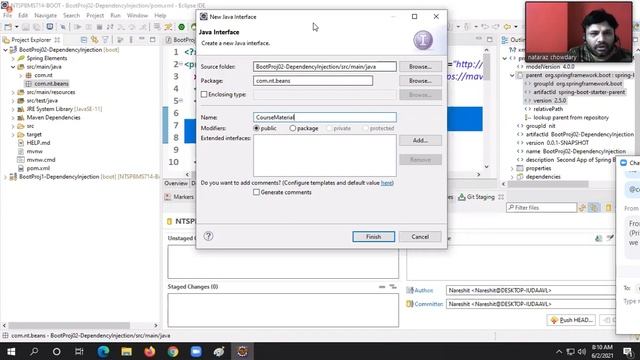Launch Firefox from taskbar
The height and width of the screenshot is (360, 640).
click(x=150, y=351)
